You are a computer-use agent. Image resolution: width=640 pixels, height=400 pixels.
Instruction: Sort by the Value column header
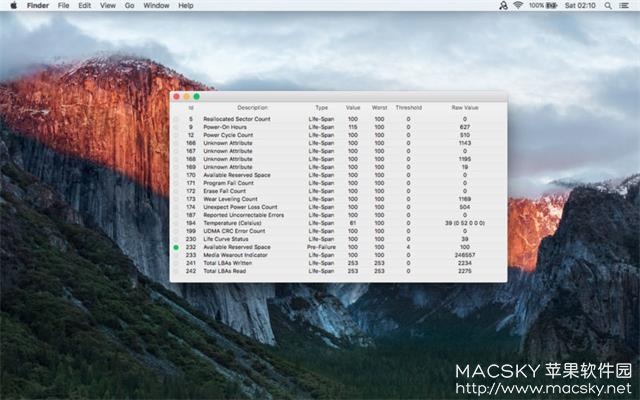[353, 108]
